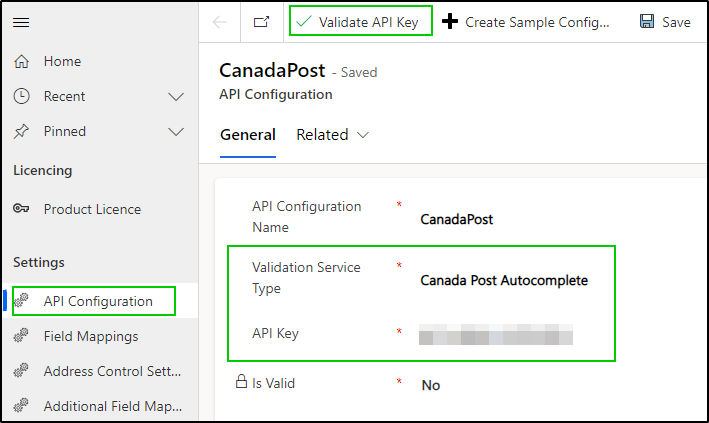Open the Related tab dropdown
This screenshot has width=709, height=423.
(x=332, y=135)
